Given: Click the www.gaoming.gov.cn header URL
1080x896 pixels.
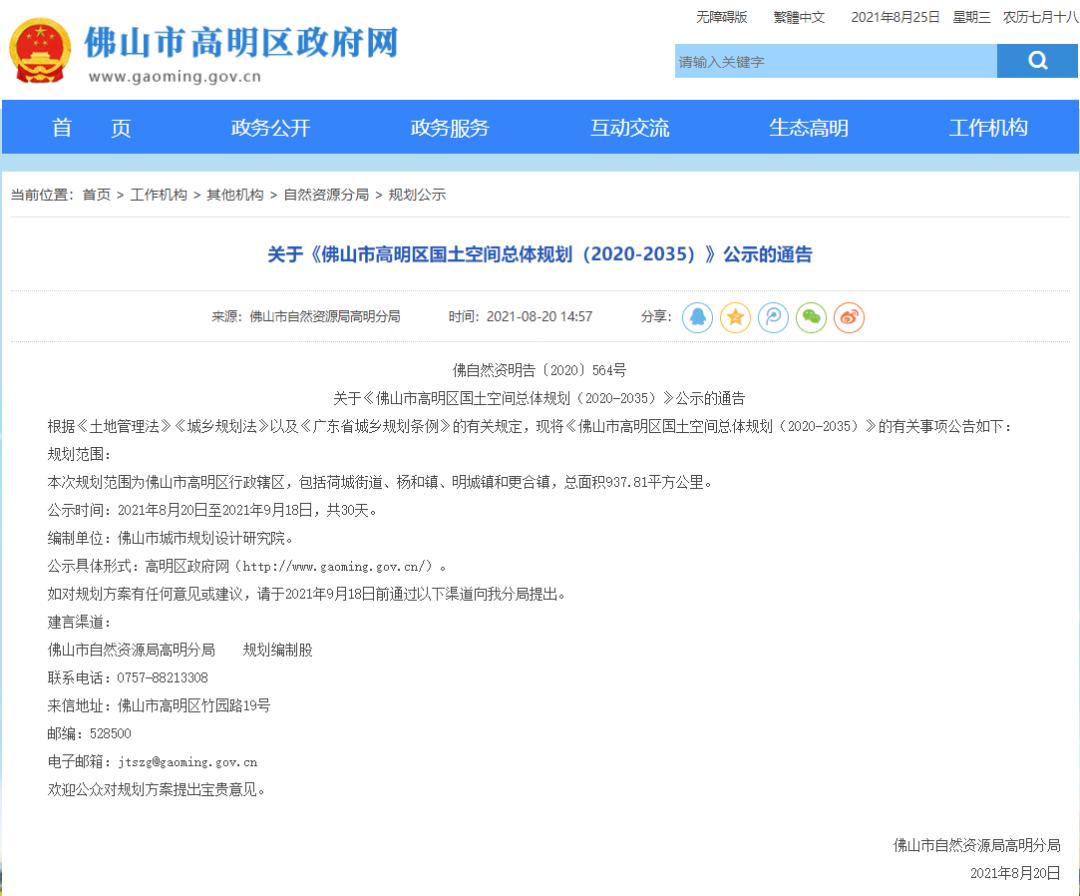Looking at the screenshot, I should click(x=175, y=76).
